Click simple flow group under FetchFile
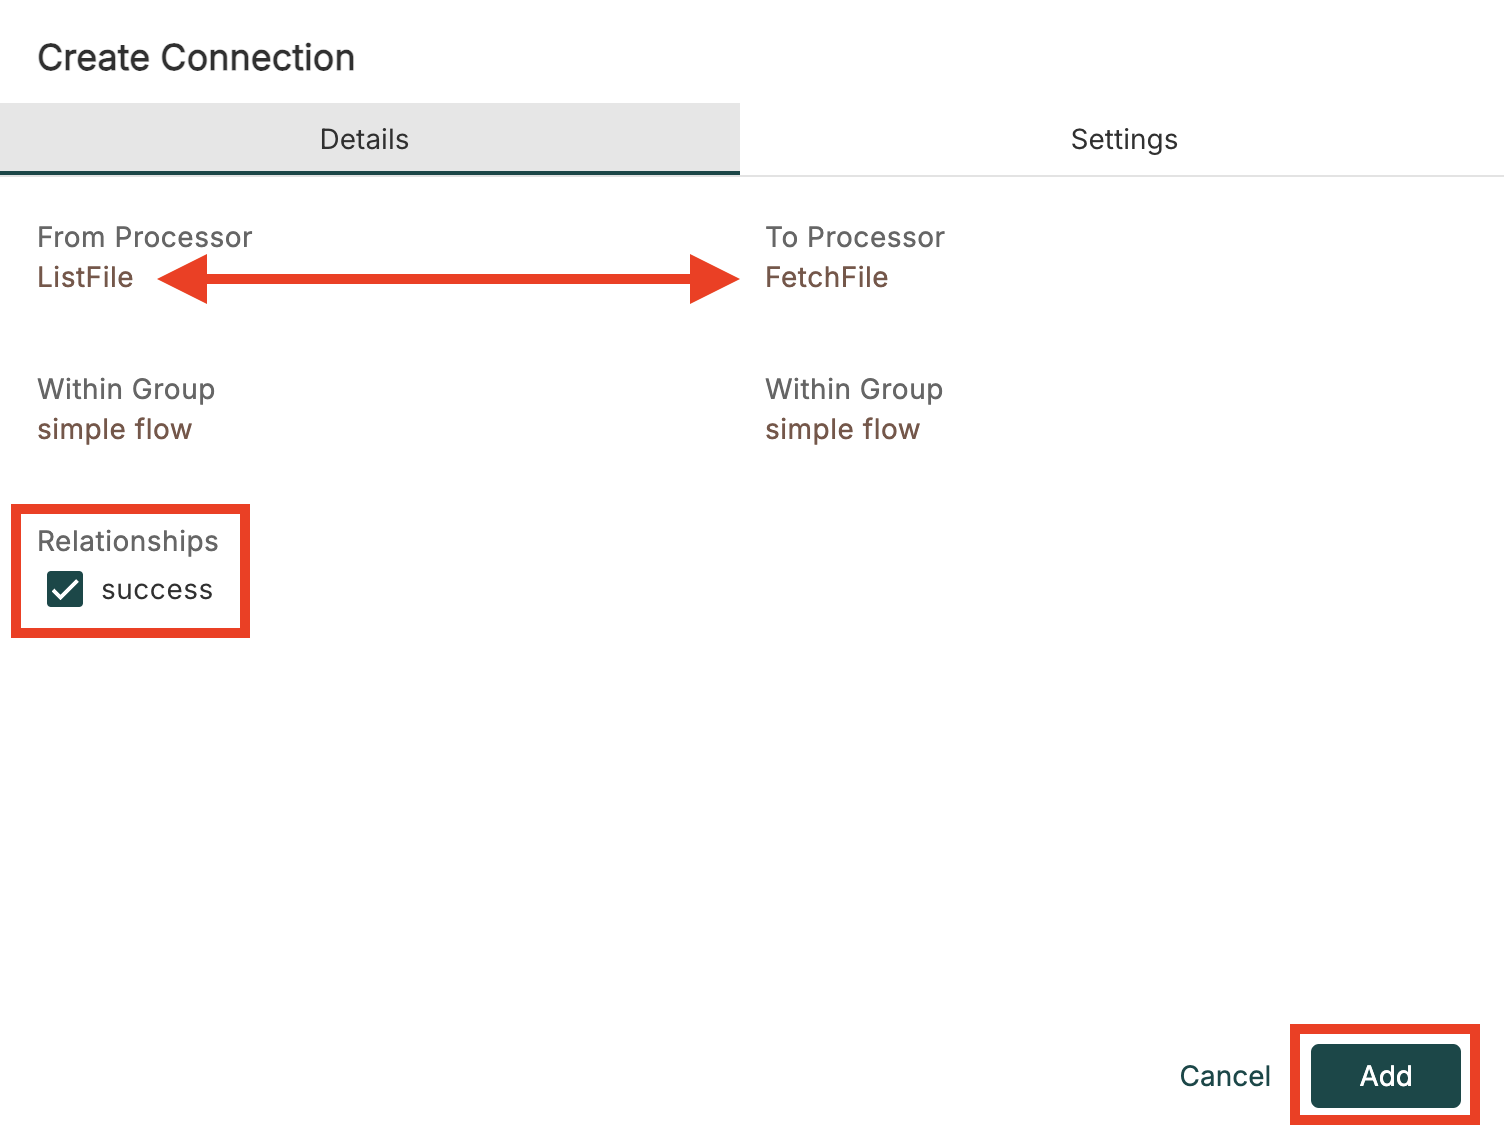This screenshot has height=1134, width=1504. pos(842,429)
